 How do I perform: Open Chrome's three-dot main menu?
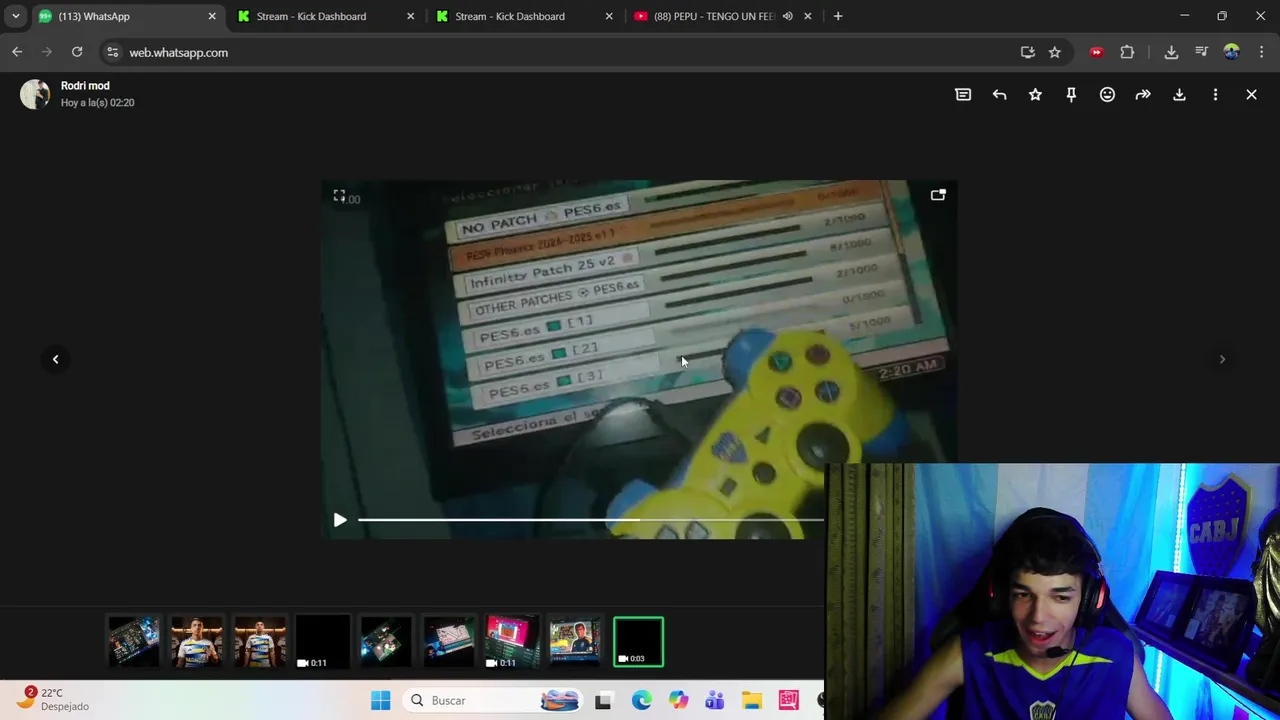coord(1261,52)
